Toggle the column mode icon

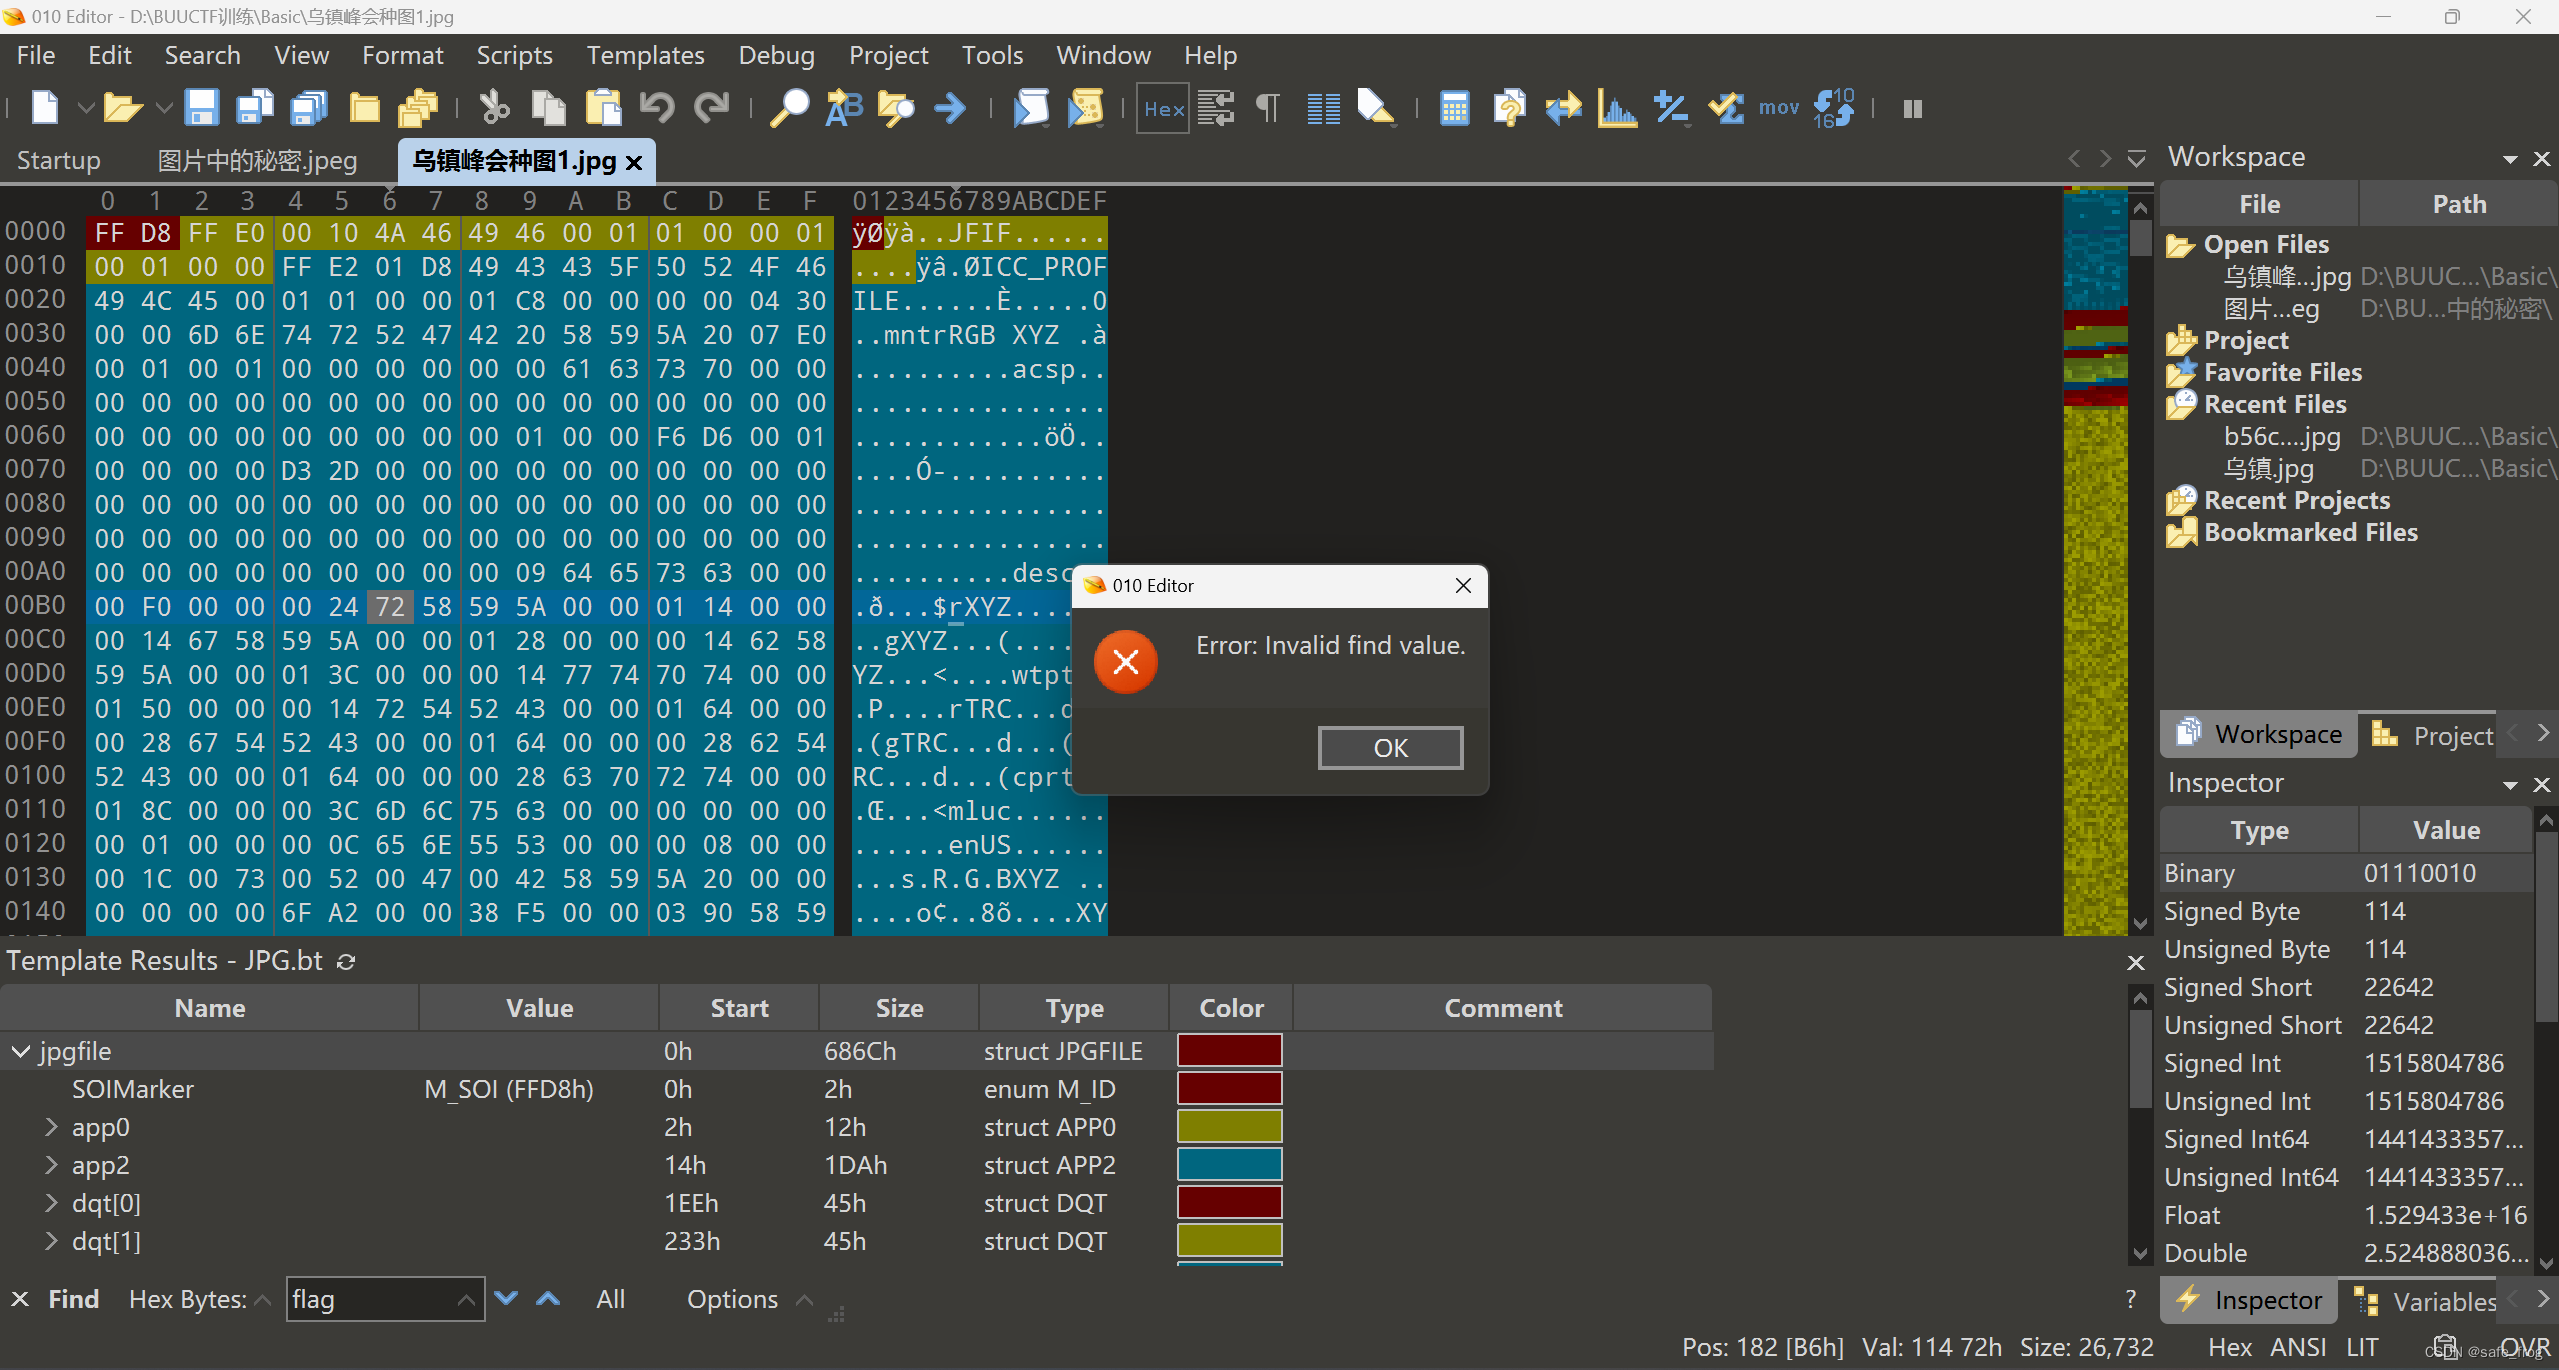point(1323,108)
